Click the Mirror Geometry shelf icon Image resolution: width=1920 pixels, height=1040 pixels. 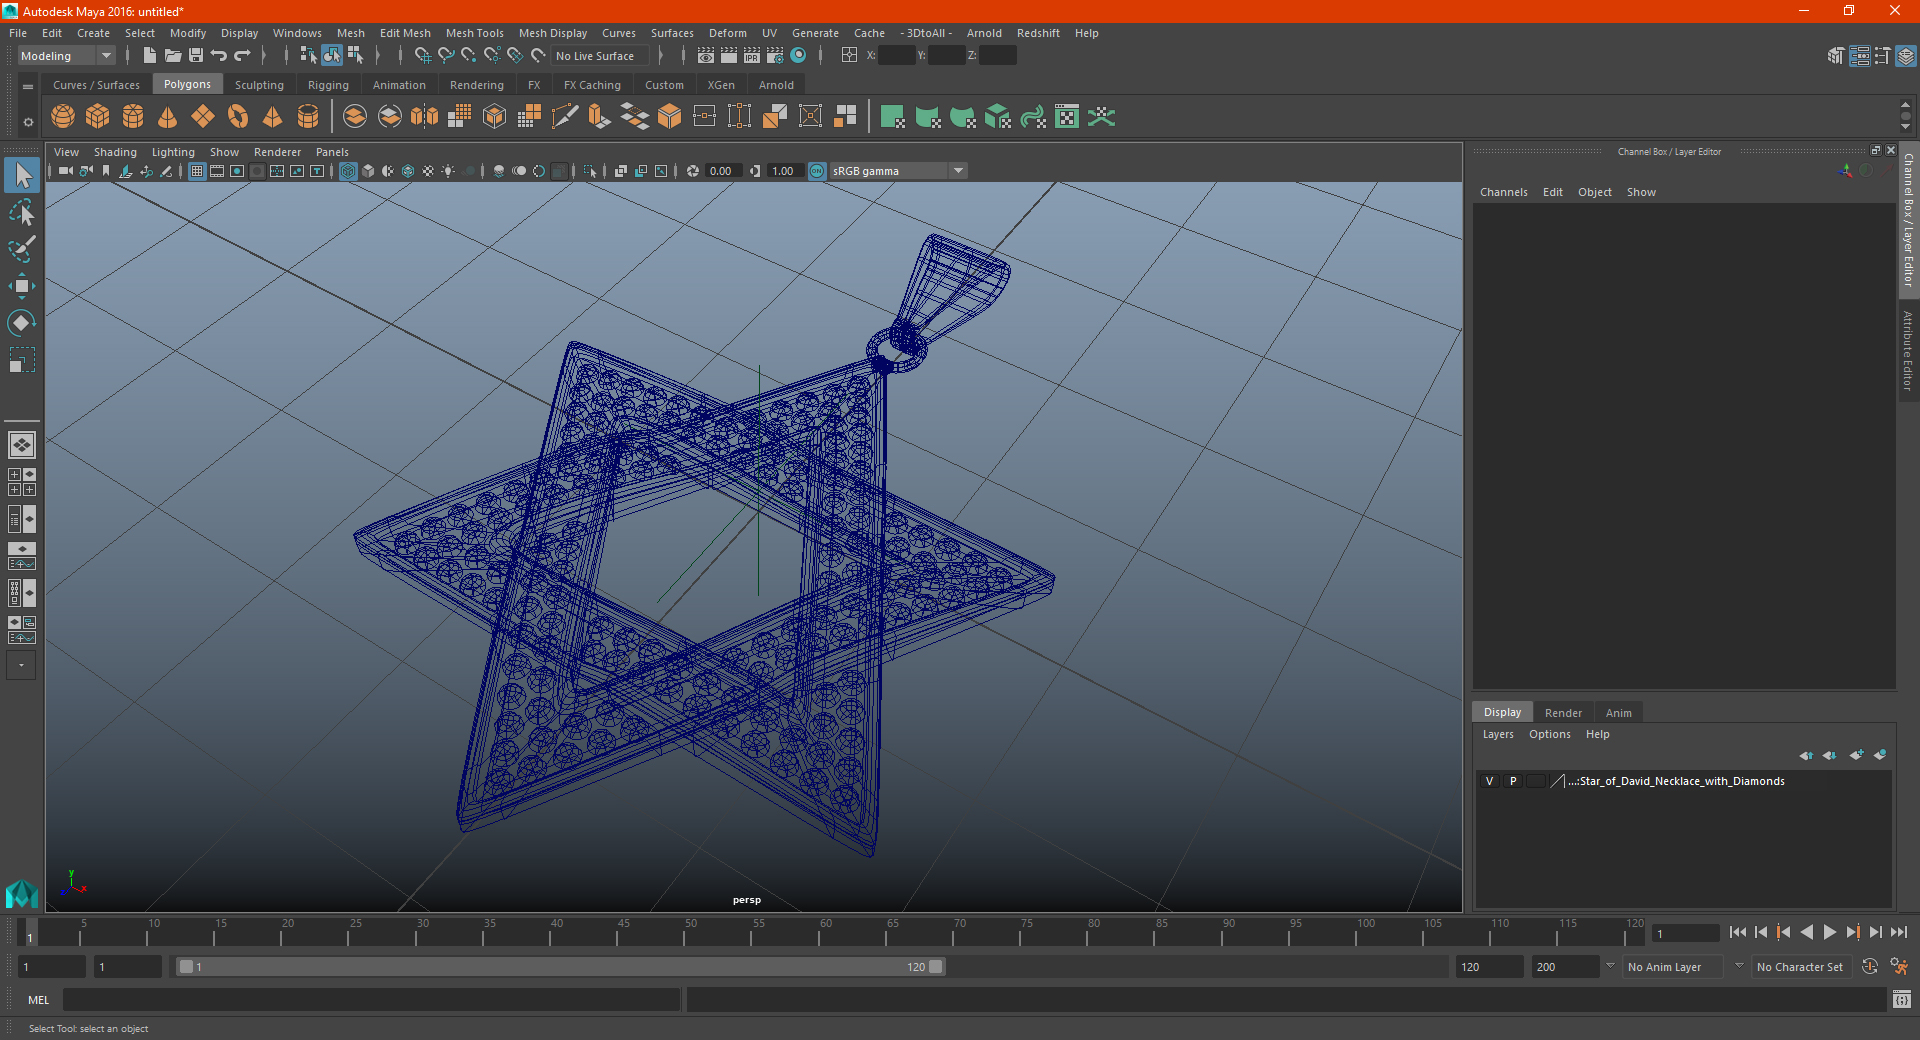[x=425, y=117]
